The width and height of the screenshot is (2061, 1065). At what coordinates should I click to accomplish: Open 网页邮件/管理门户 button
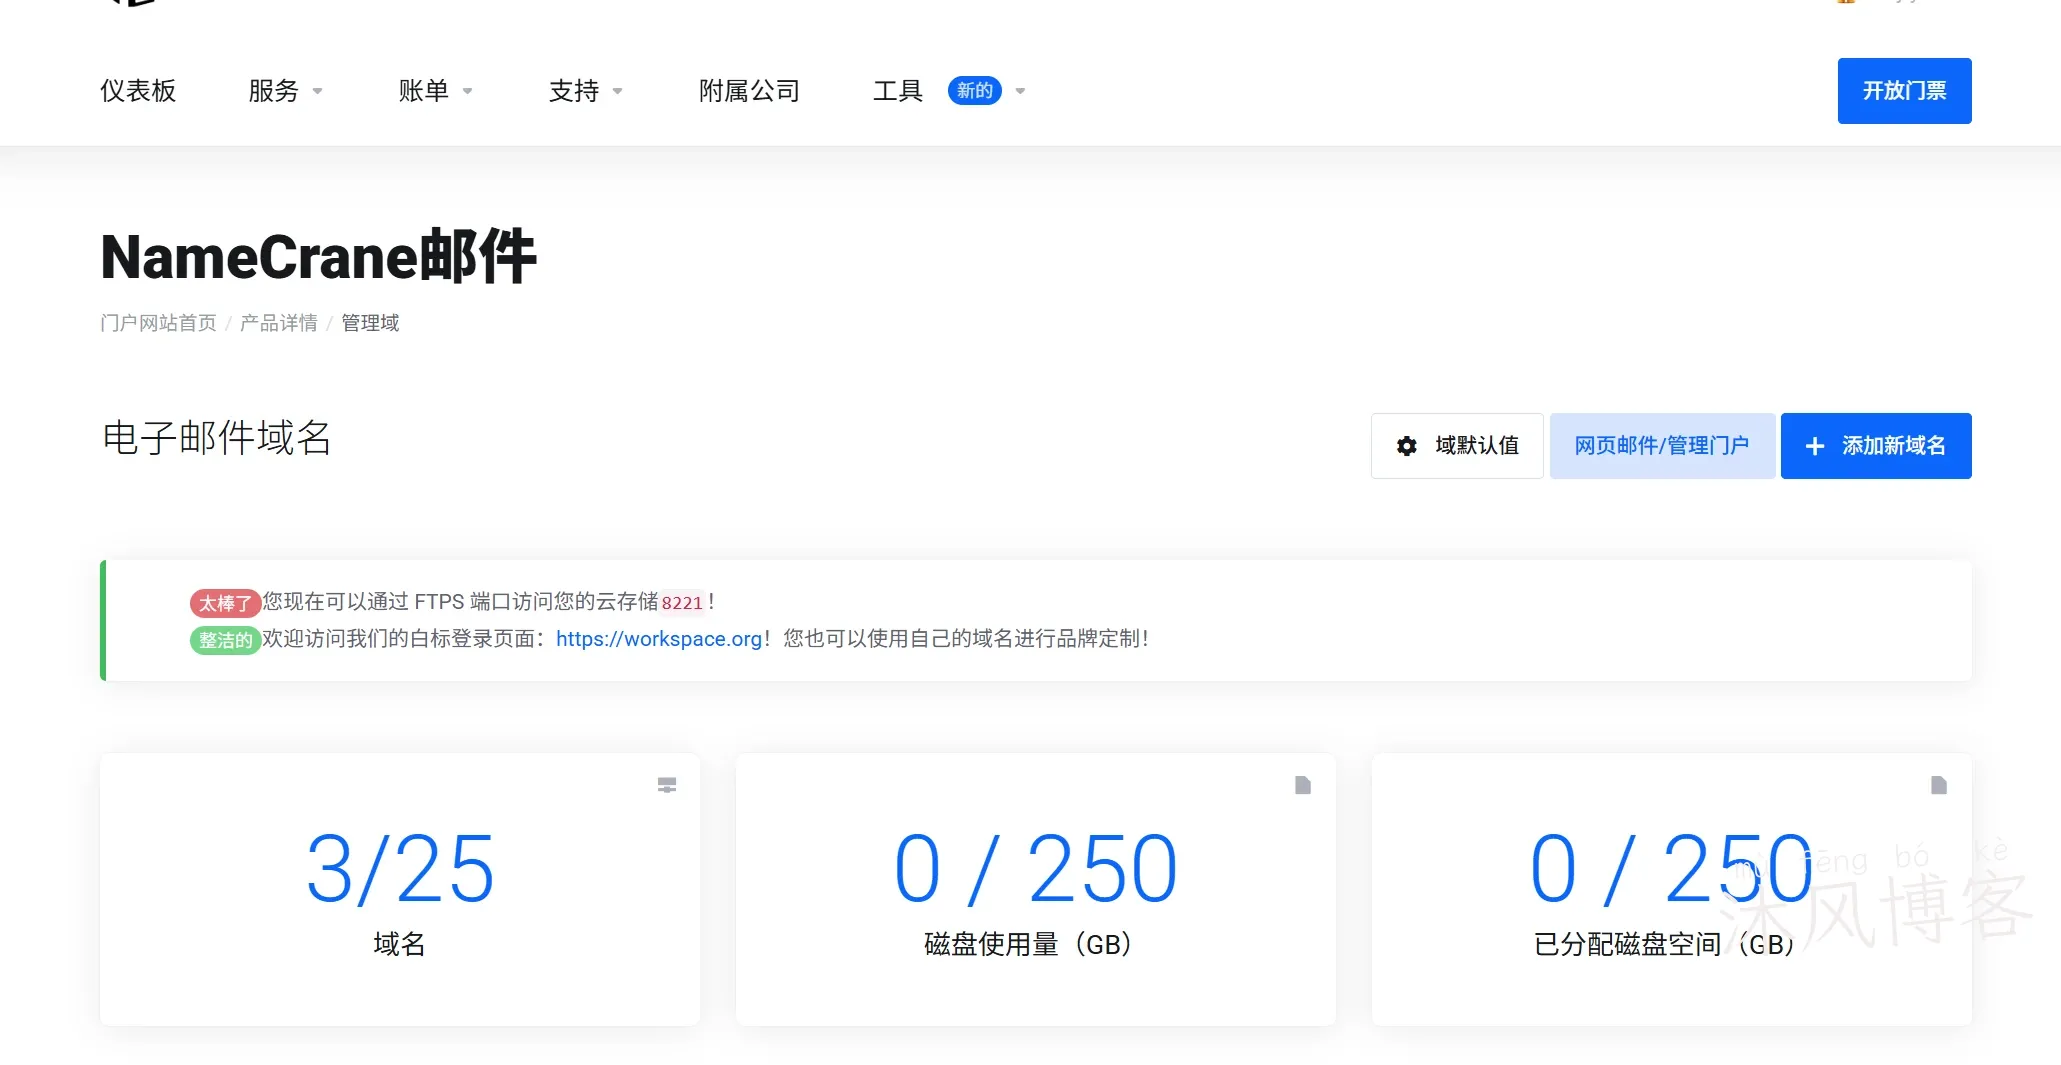click(1662, 446)
